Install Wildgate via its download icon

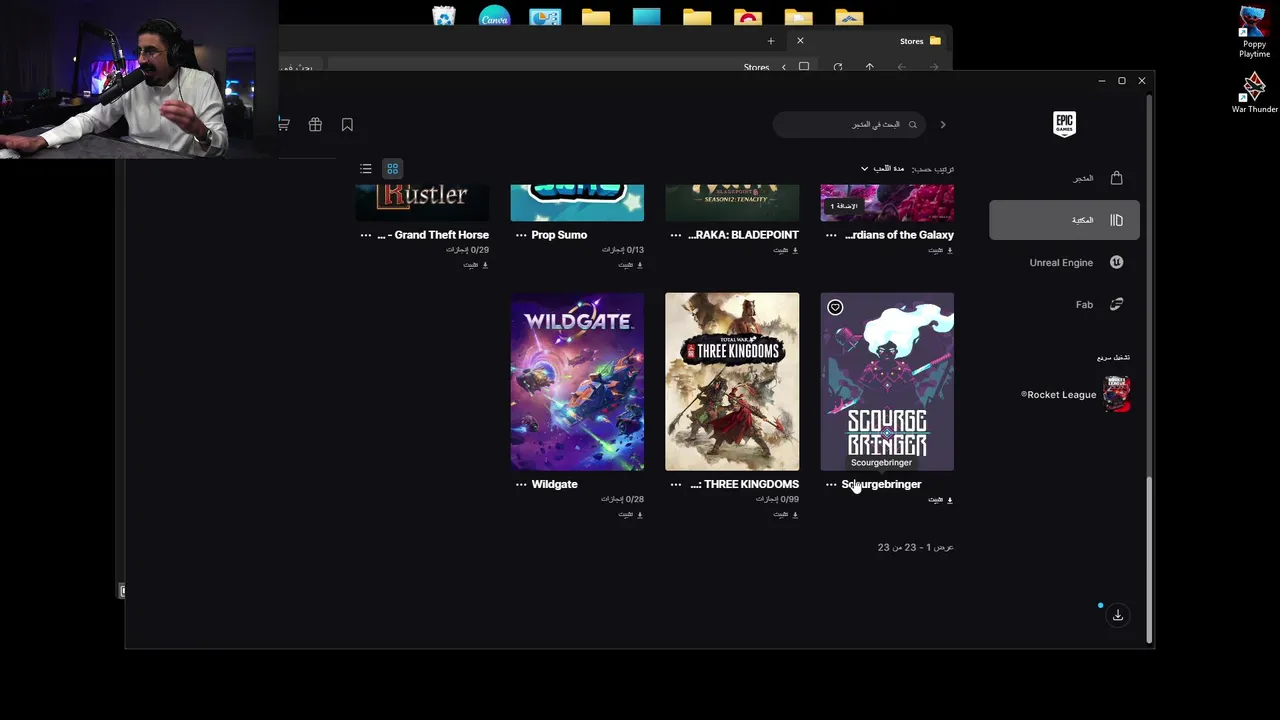[x=640, y=515]
